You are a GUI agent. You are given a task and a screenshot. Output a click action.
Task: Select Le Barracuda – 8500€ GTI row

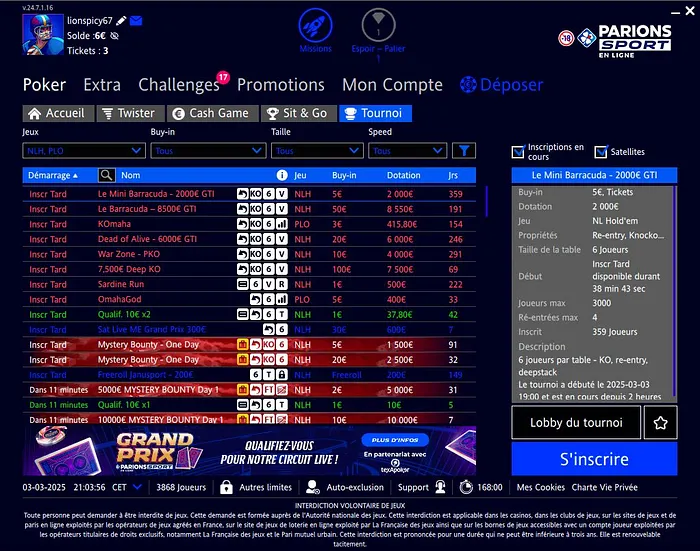249,209
